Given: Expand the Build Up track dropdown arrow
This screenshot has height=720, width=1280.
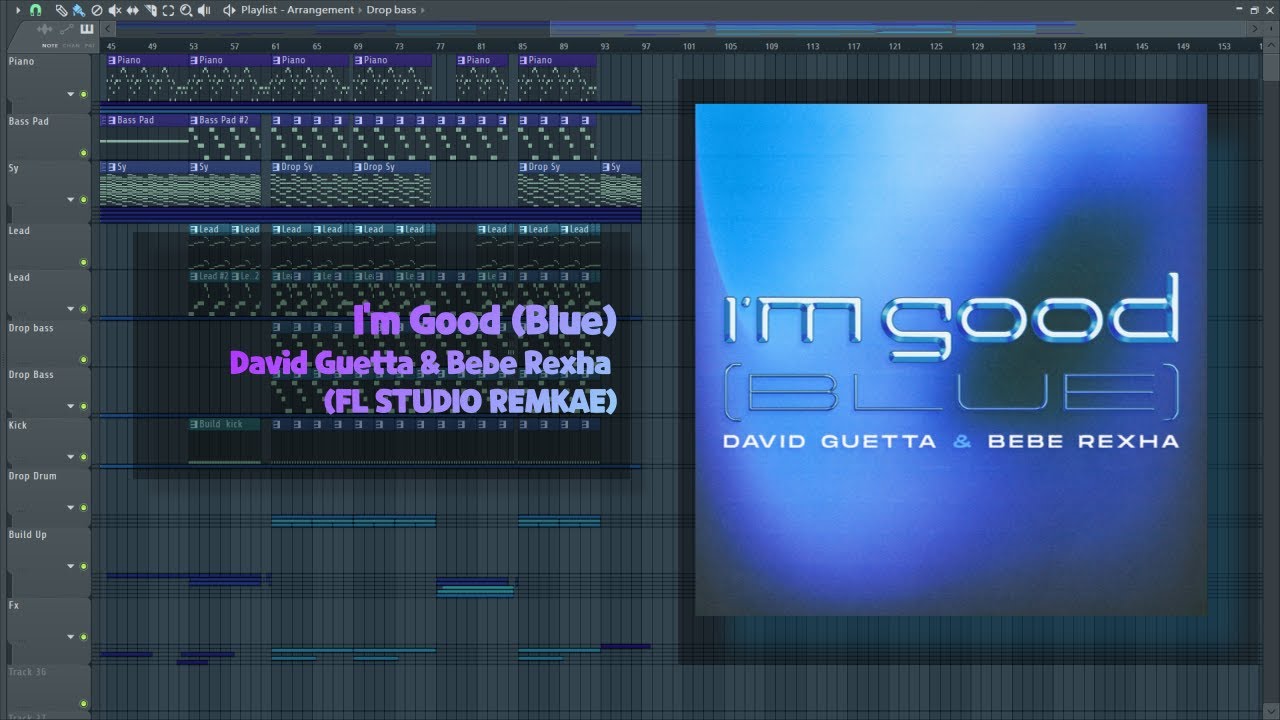Looking at the screenshot, I should pyautogui.click(x=71, y=567).
